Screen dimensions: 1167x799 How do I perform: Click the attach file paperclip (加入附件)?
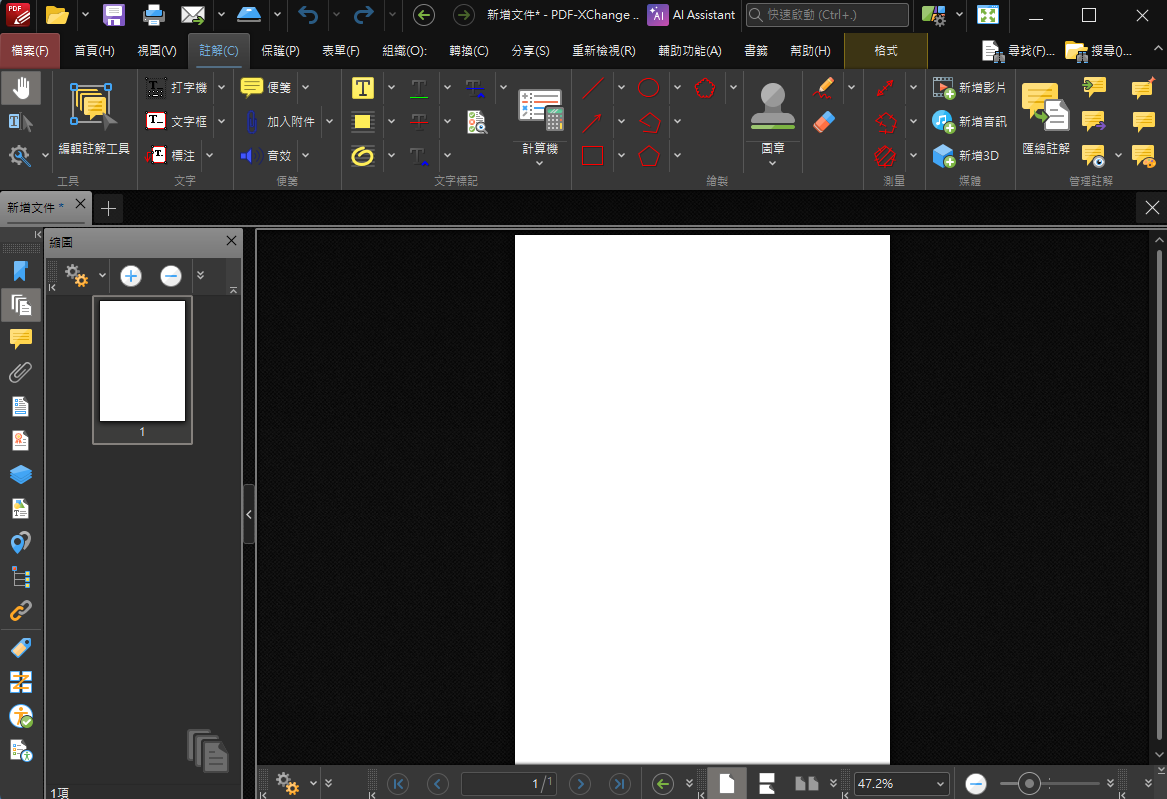click(x=279, y=121)
